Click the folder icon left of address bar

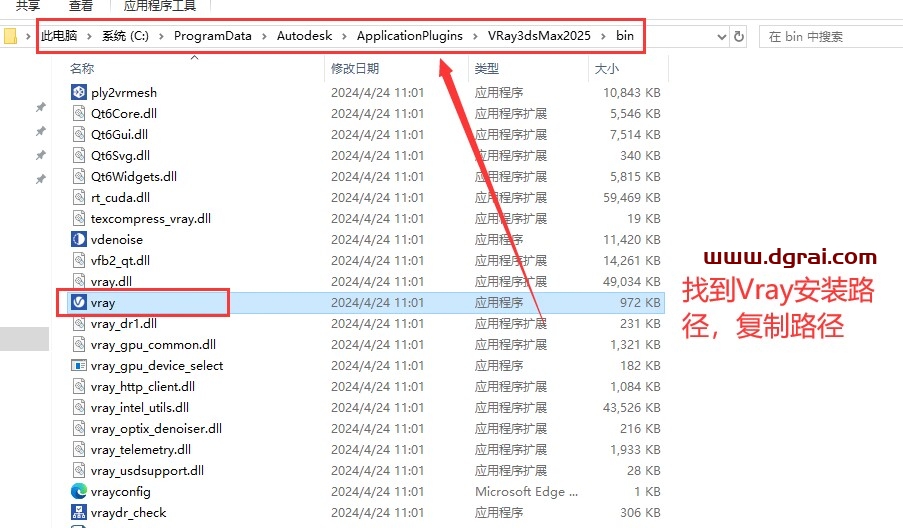tap(10, 36)
